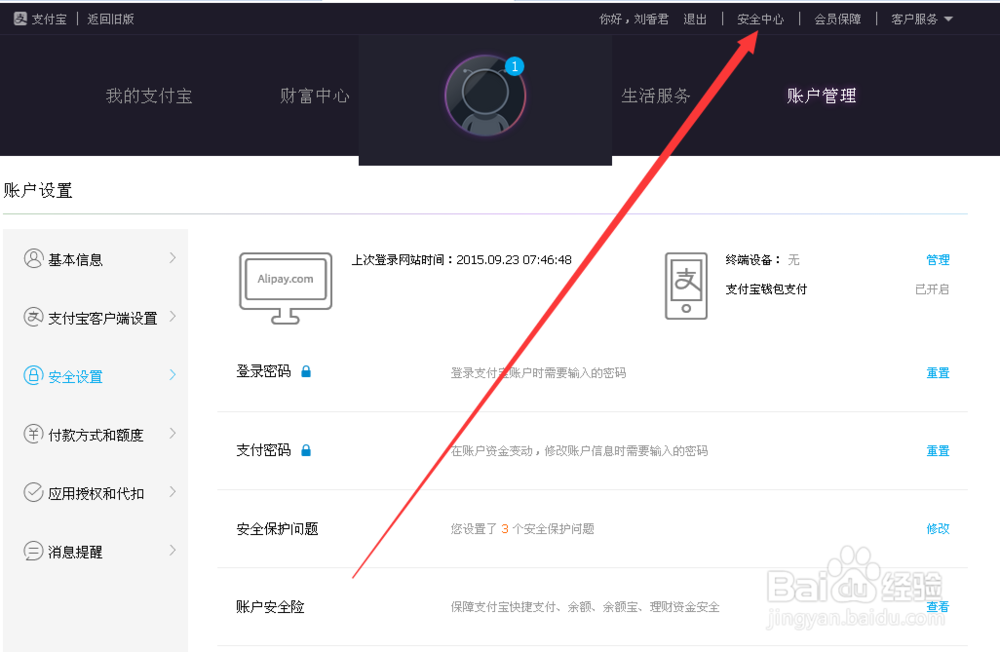Click the 应用授权和代扣 checkmark icon
1000x652 pixels.
pos(33,493)
